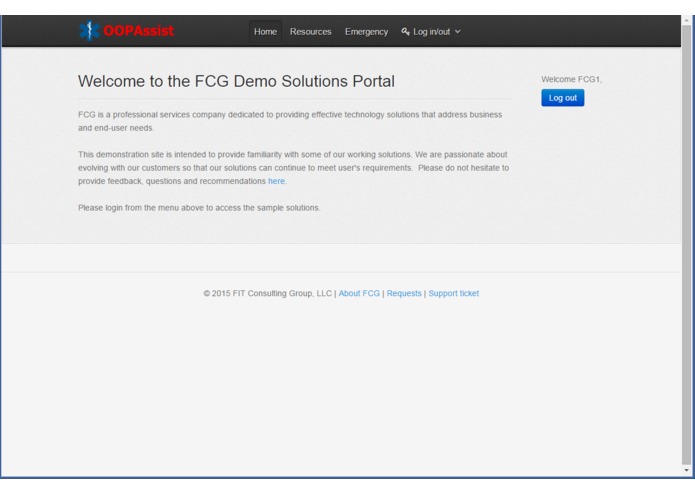The height and width of the screenshot is (494, 695).
Task: Open the Requests footer link
Action: point(404,293)
